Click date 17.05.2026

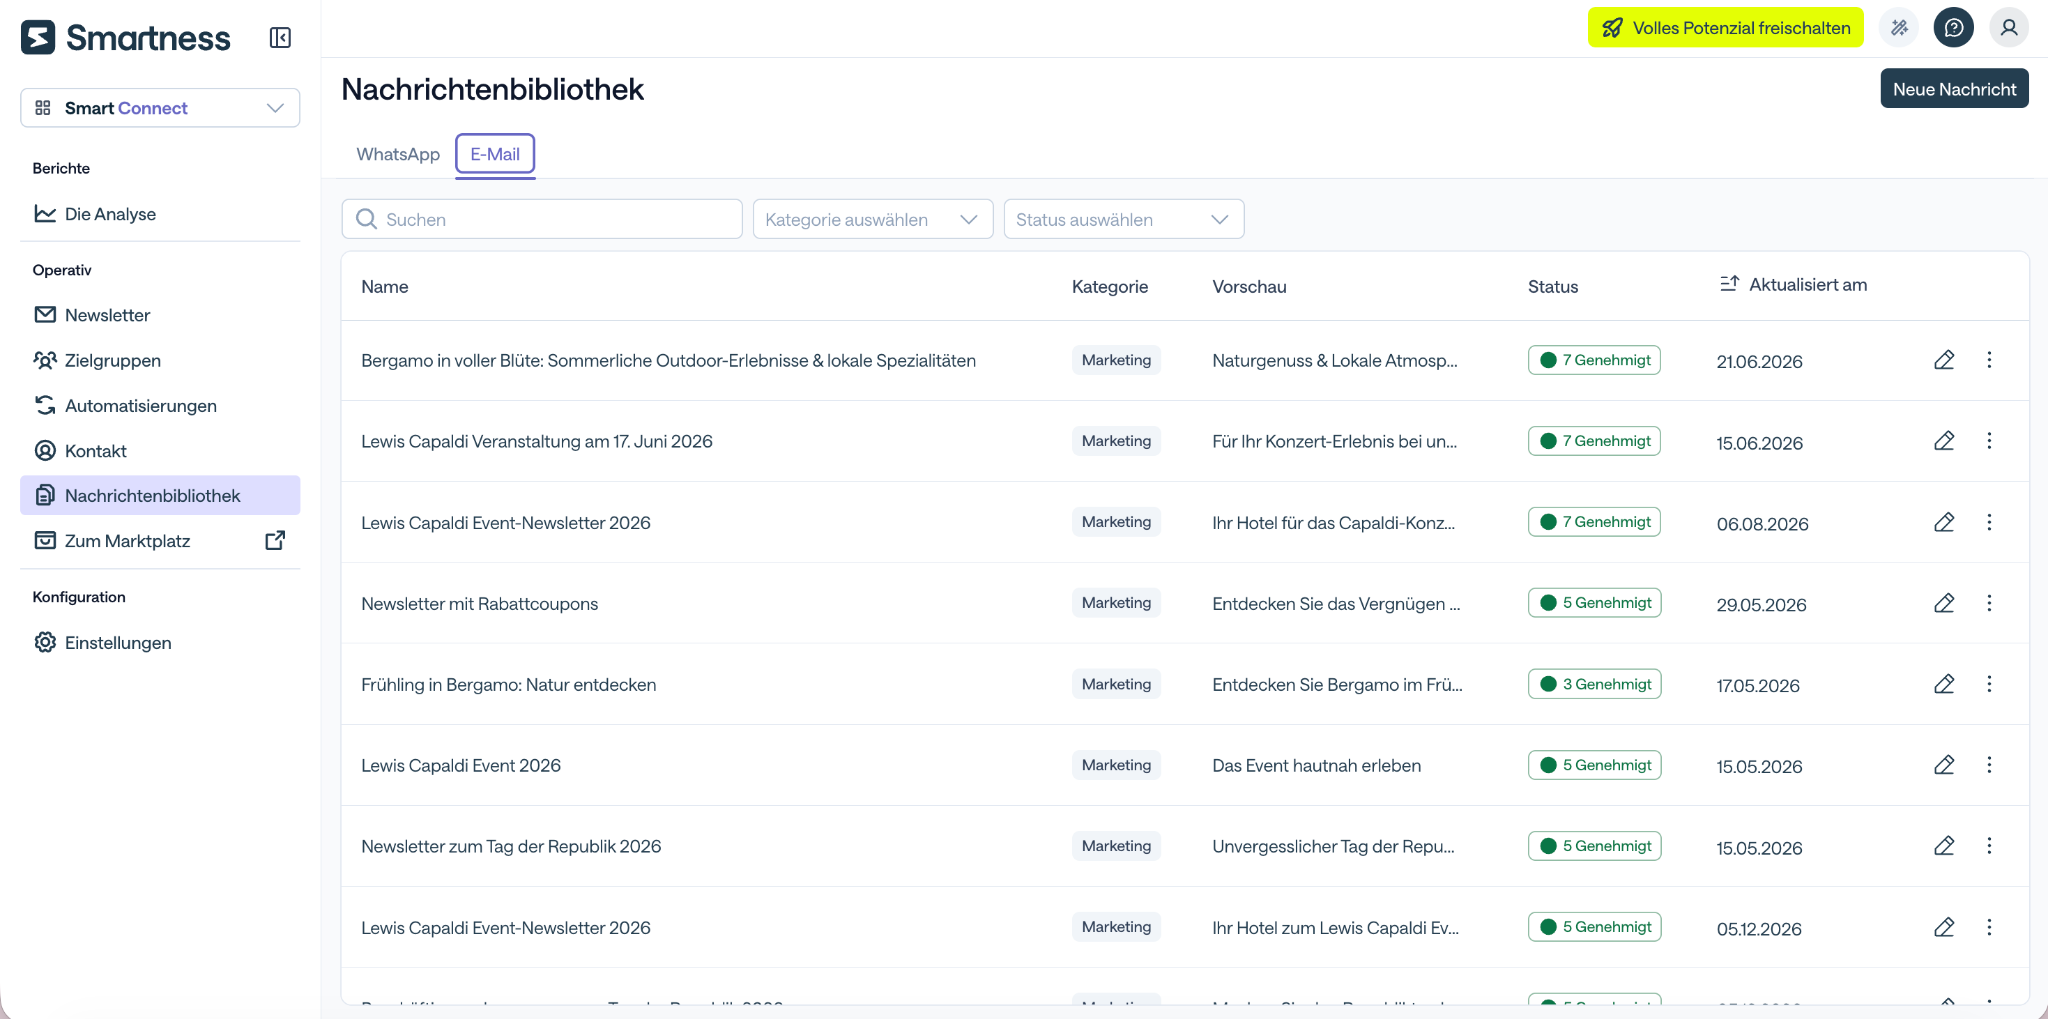click(1758, 686)
